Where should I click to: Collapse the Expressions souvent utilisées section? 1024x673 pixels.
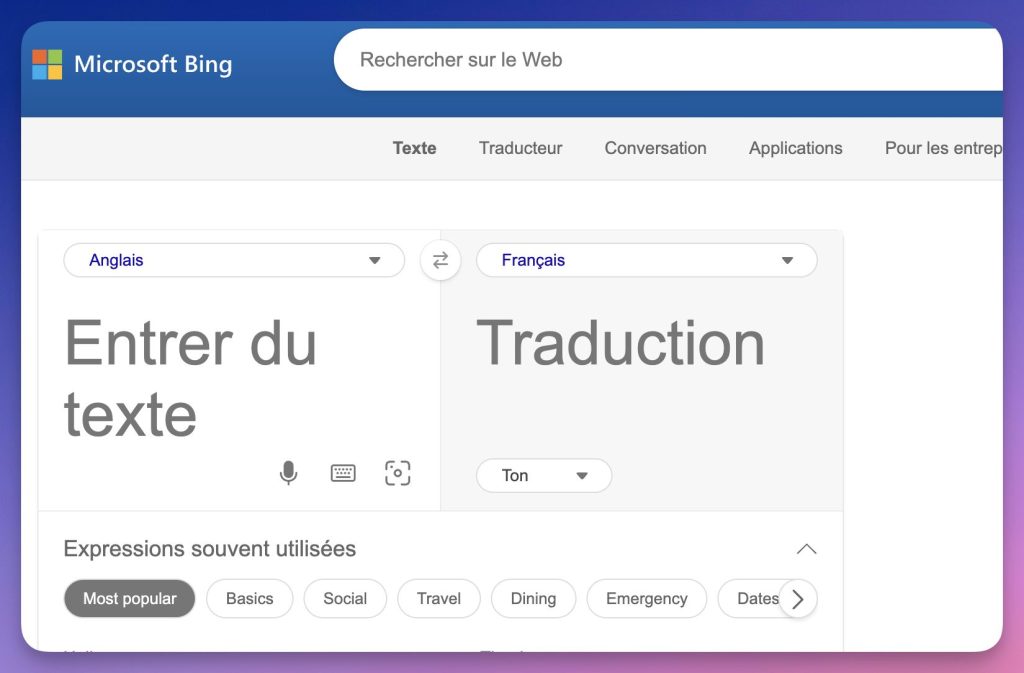pos(807,548)
